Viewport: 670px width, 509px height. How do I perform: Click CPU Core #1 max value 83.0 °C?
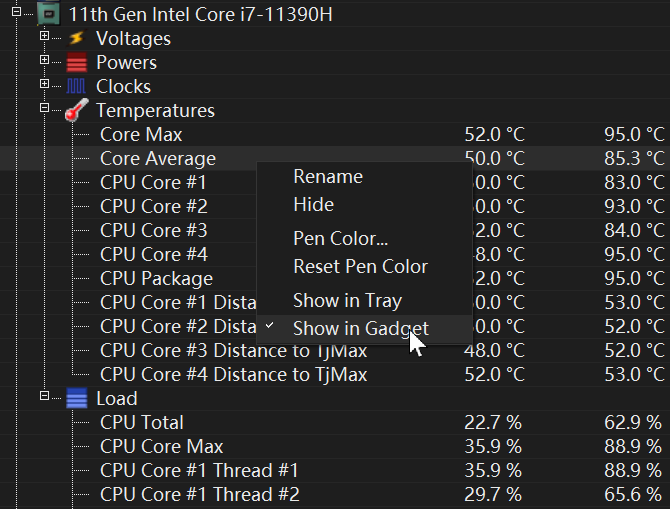[634, 182]
